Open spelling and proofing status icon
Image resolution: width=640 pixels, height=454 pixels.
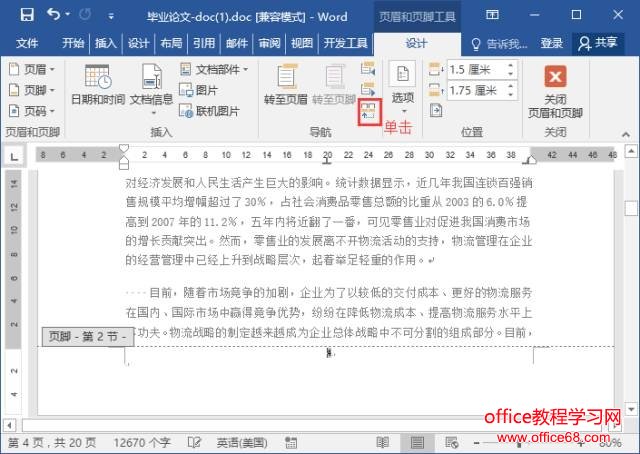194,443
